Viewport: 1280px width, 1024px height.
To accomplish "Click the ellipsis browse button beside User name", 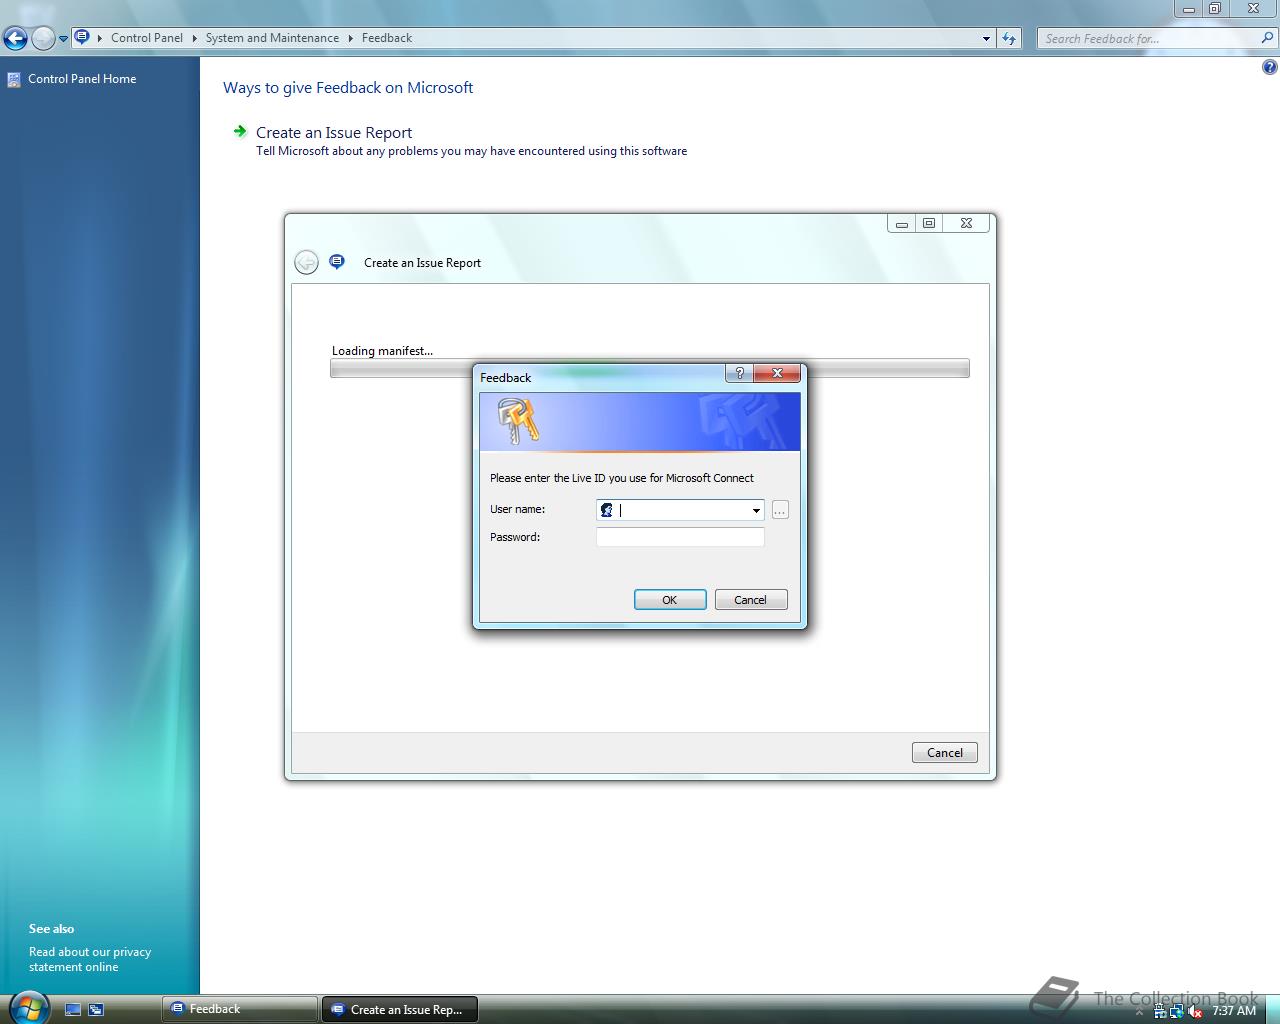I will (780, 510).
